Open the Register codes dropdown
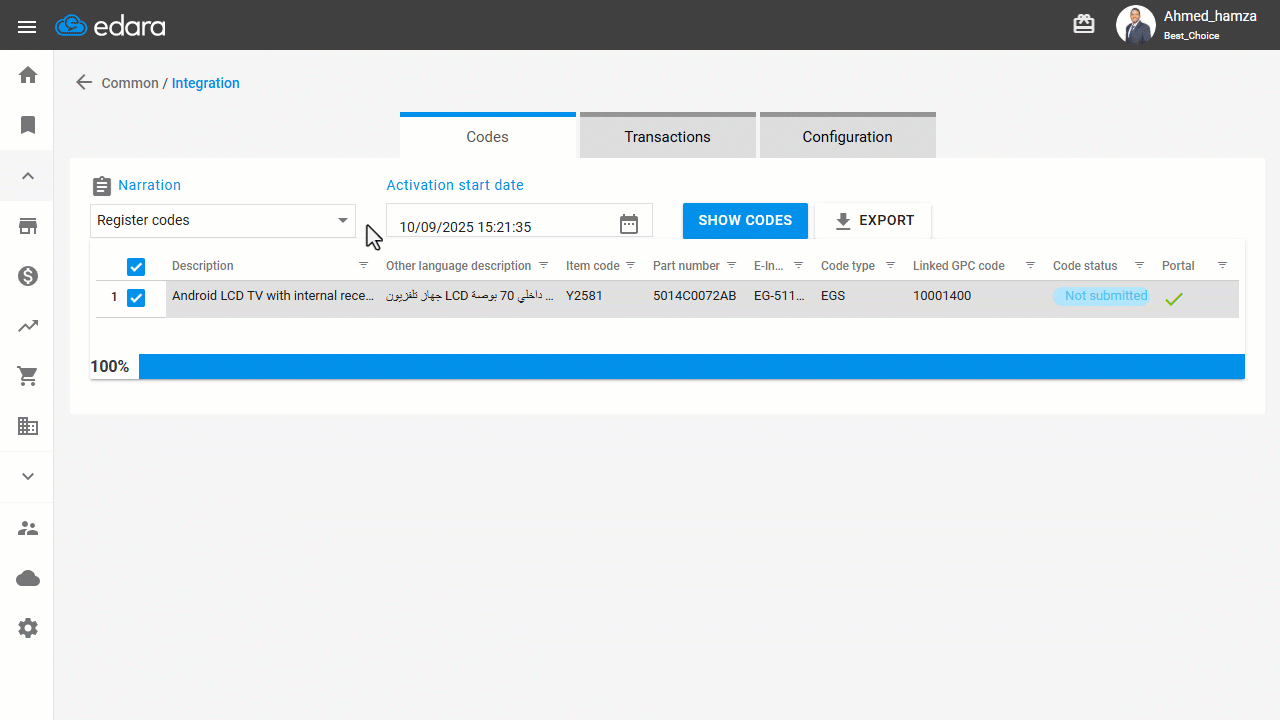The width and height of the screenshot is (1280, 720). [x=223, y=220]
